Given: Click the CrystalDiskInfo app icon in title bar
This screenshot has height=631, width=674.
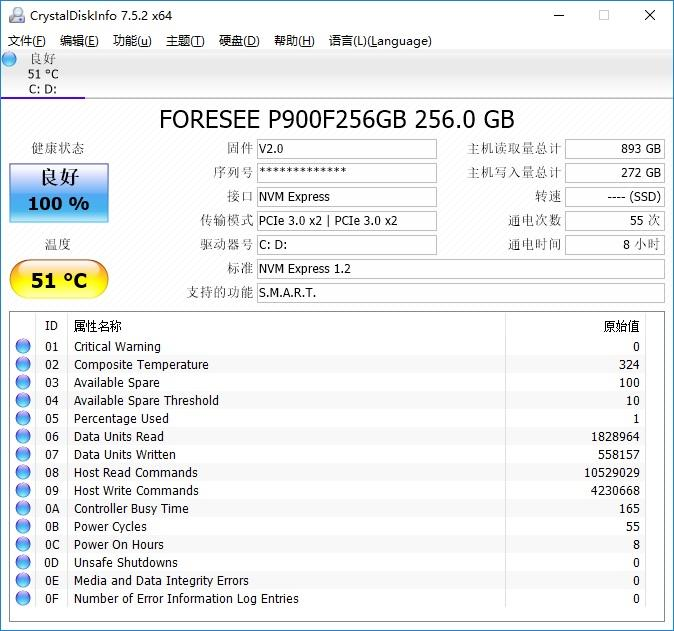Looking at the screenshot, I should pyautogui.click(x=16, y=15).
